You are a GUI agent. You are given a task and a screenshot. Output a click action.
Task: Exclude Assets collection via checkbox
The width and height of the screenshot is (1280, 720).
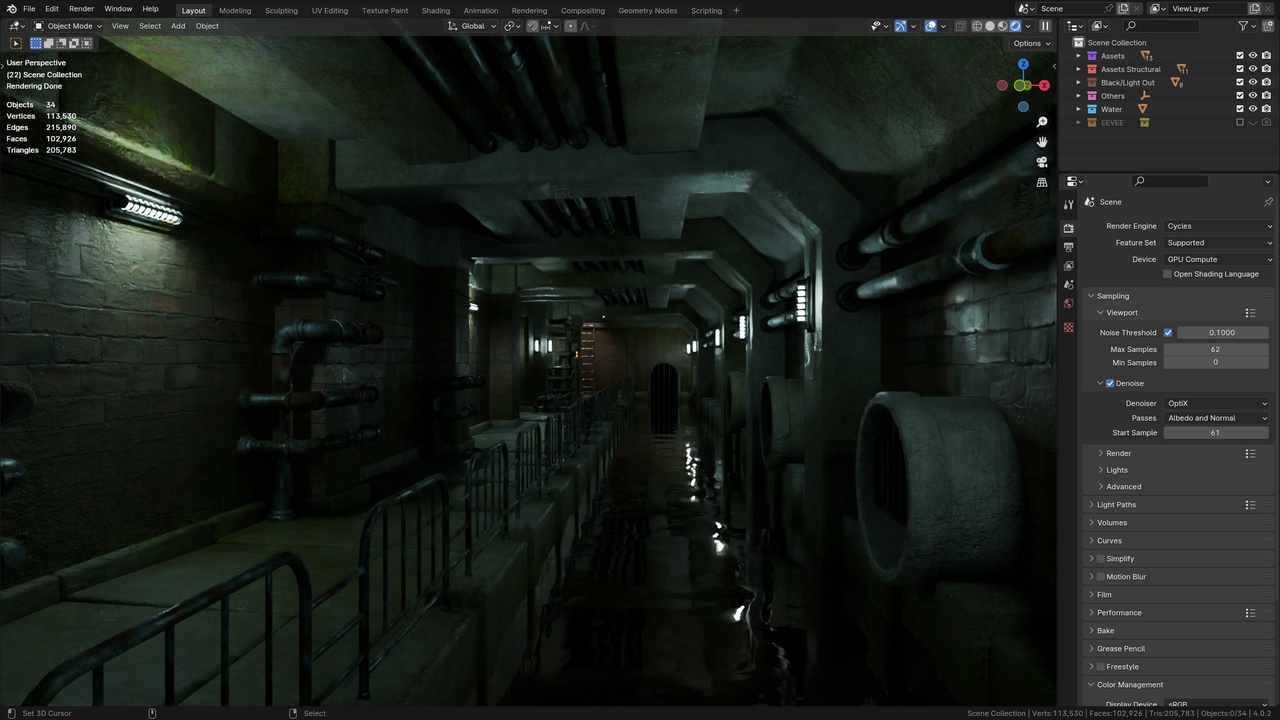pyautogui.click(x=1240, y=56)
